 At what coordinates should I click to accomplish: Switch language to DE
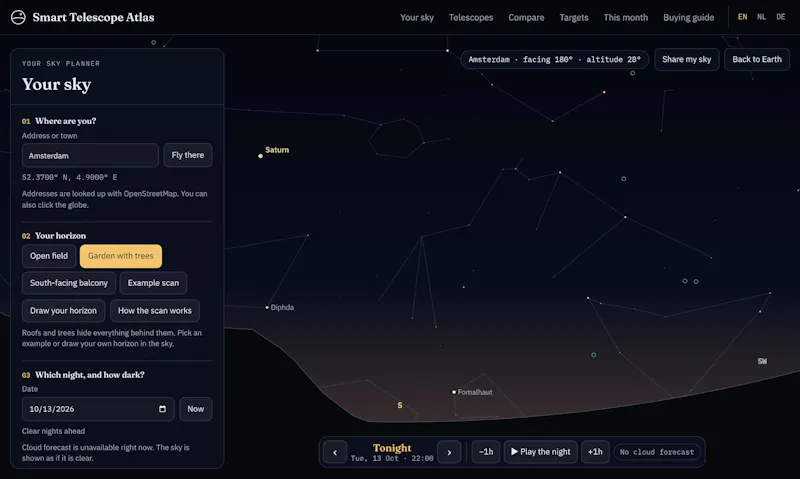781,17
